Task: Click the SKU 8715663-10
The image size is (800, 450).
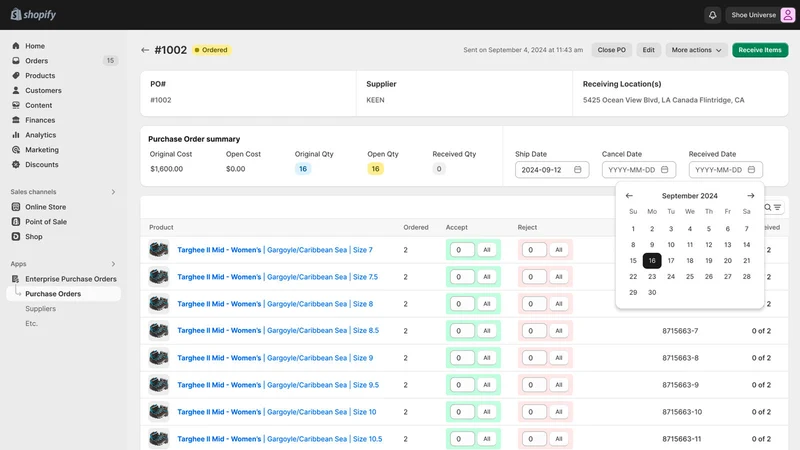Action: tap(682, 412)
